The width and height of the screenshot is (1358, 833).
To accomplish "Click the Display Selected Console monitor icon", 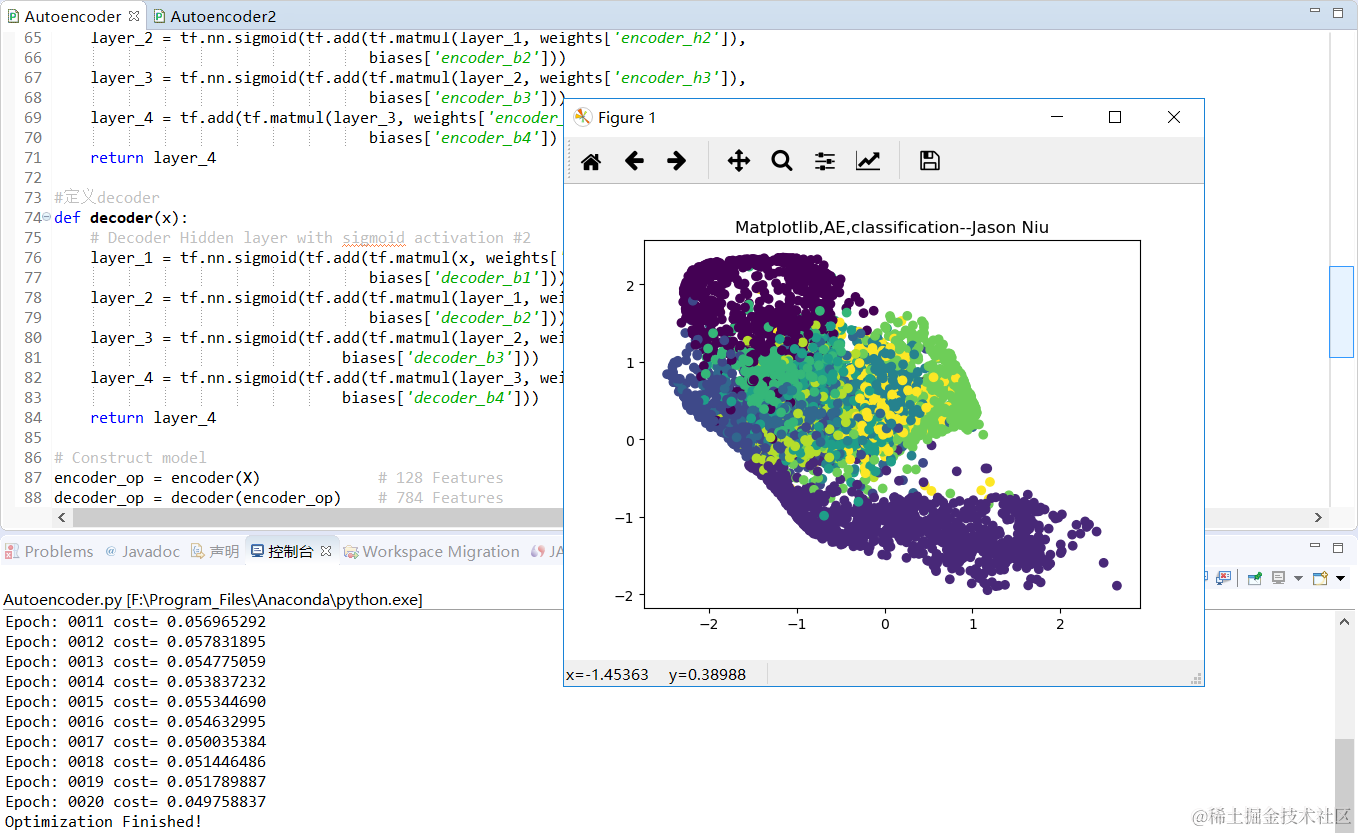I will coord(1279,578).
